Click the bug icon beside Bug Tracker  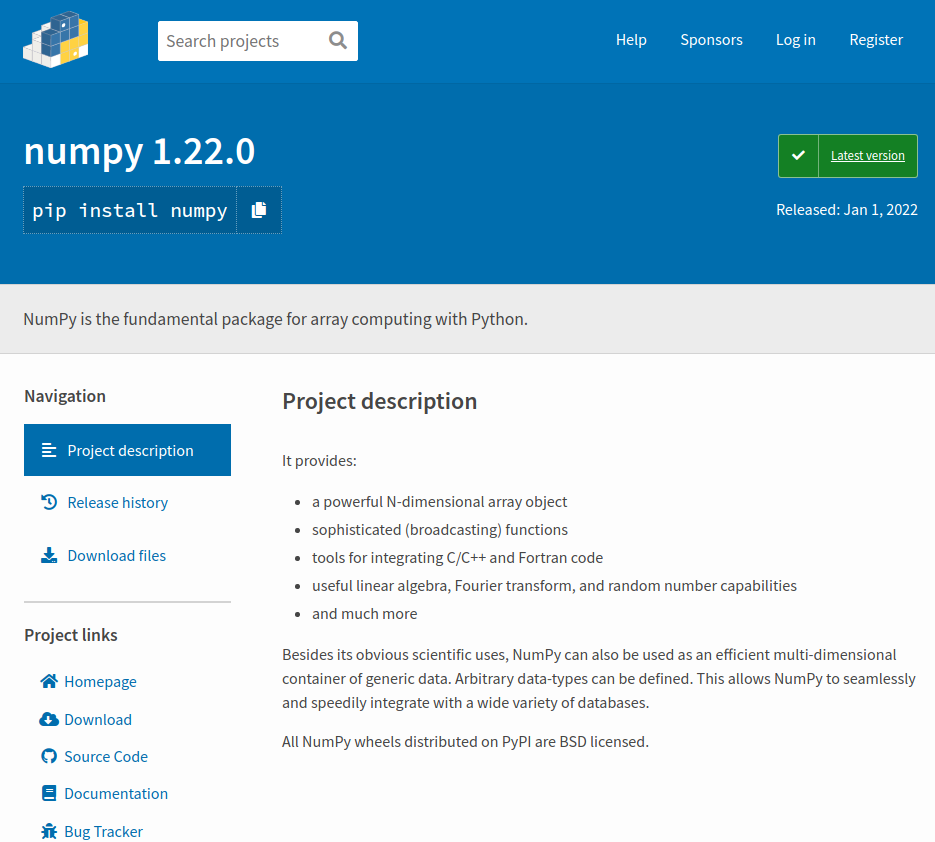point(46,830)
